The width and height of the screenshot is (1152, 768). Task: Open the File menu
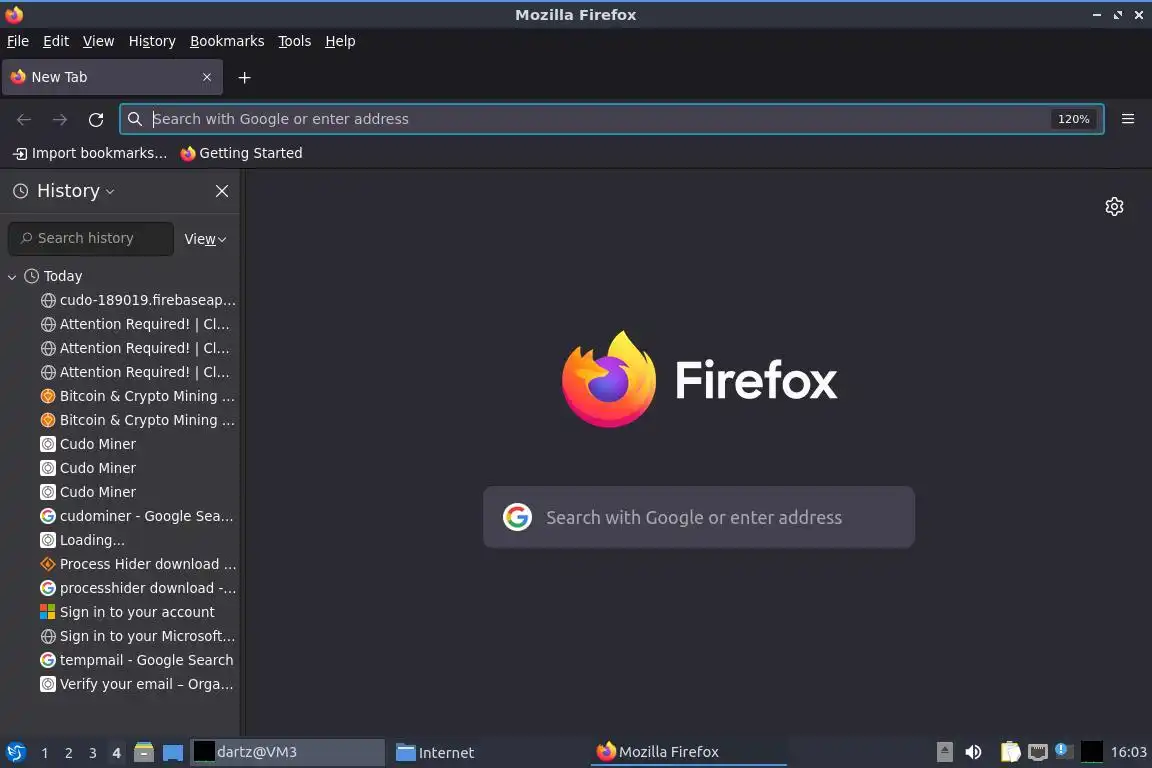point(18,41)
